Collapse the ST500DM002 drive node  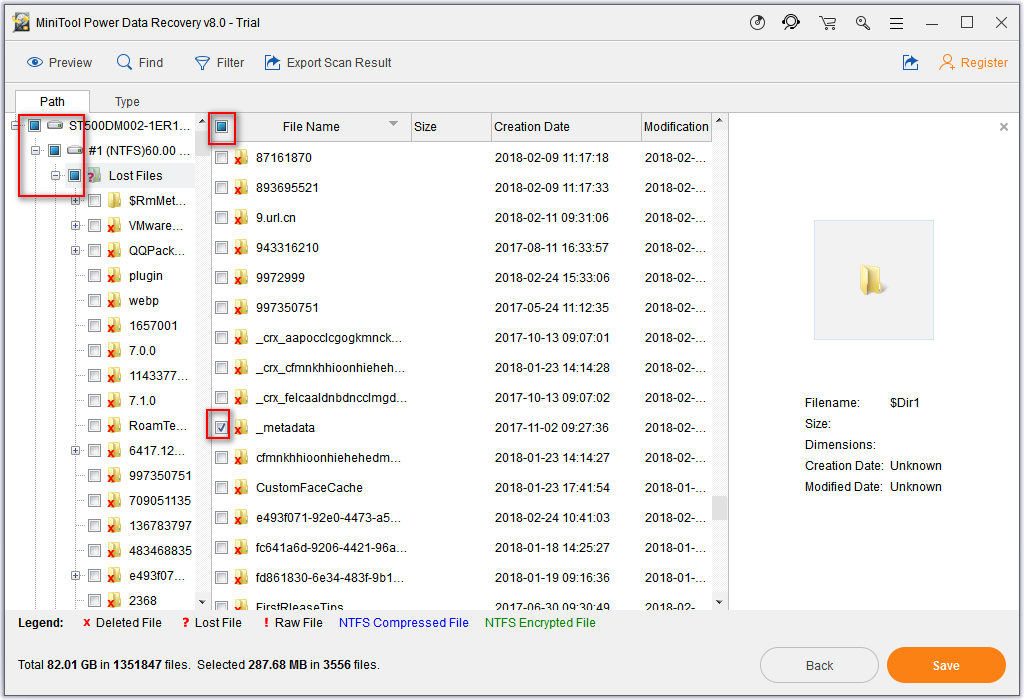[15, 125]
